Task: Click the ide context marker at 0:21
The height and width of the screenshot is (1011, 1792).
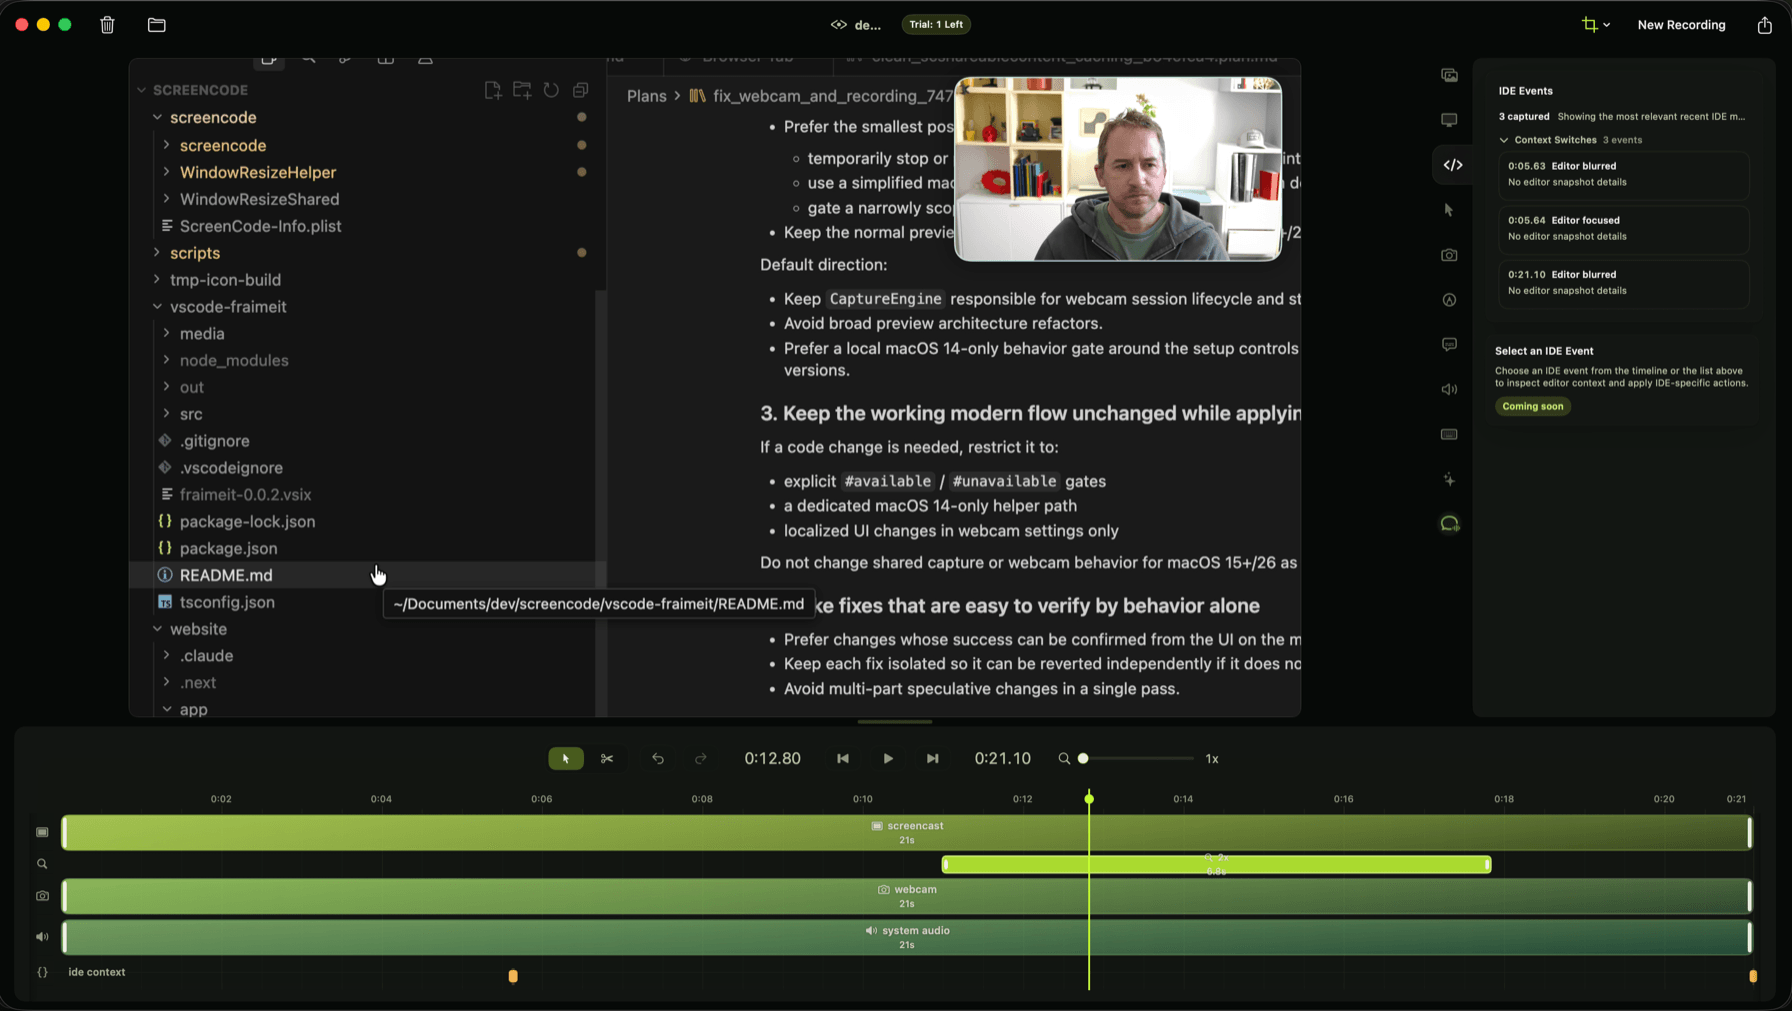Action: pos(1752,976)
